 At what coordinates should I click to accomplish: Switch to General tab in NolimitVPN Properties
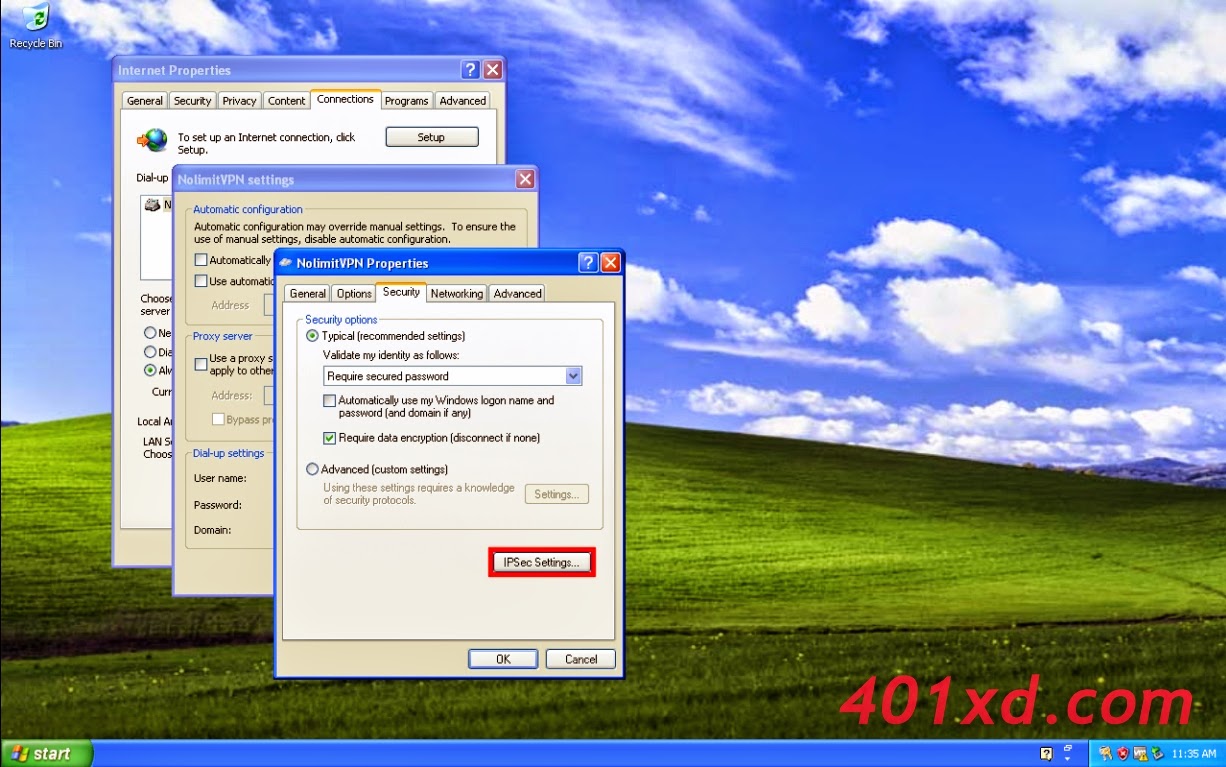click(x=307, y=293)
